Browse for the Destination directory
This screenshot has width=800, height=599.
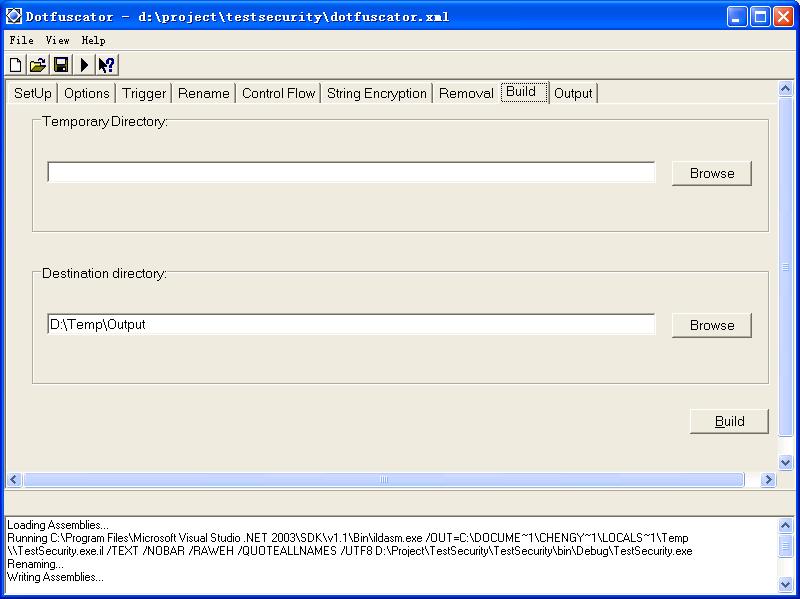(x=711, y=325)
